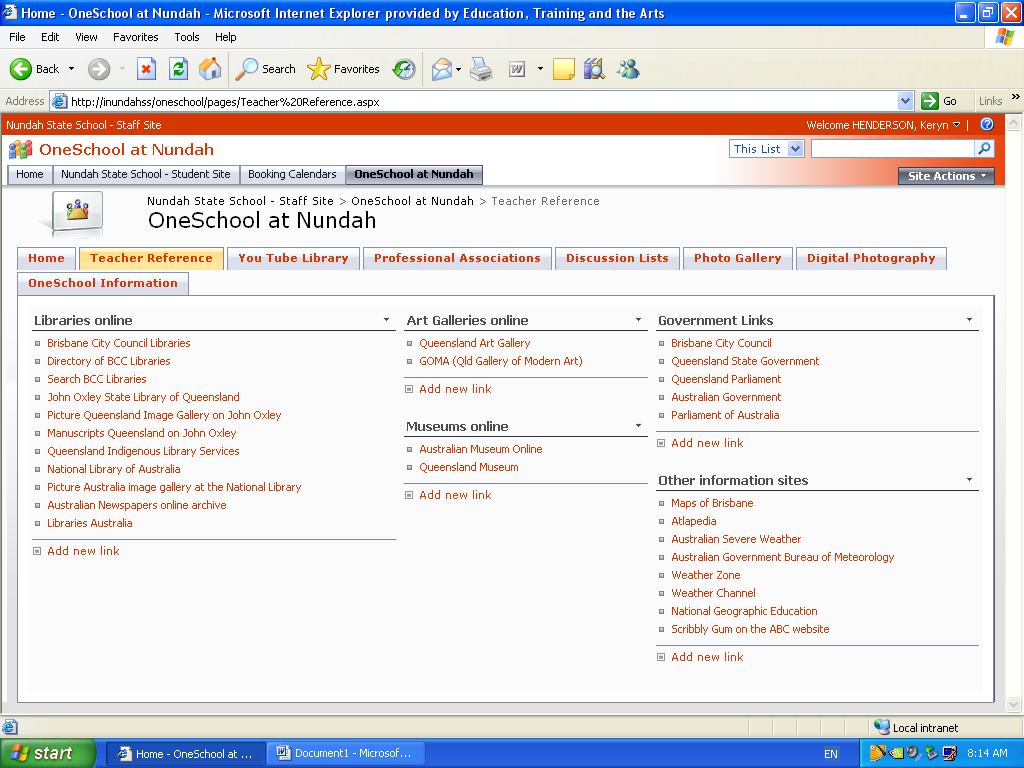Open the Mail envelope icon

[442, 69]
